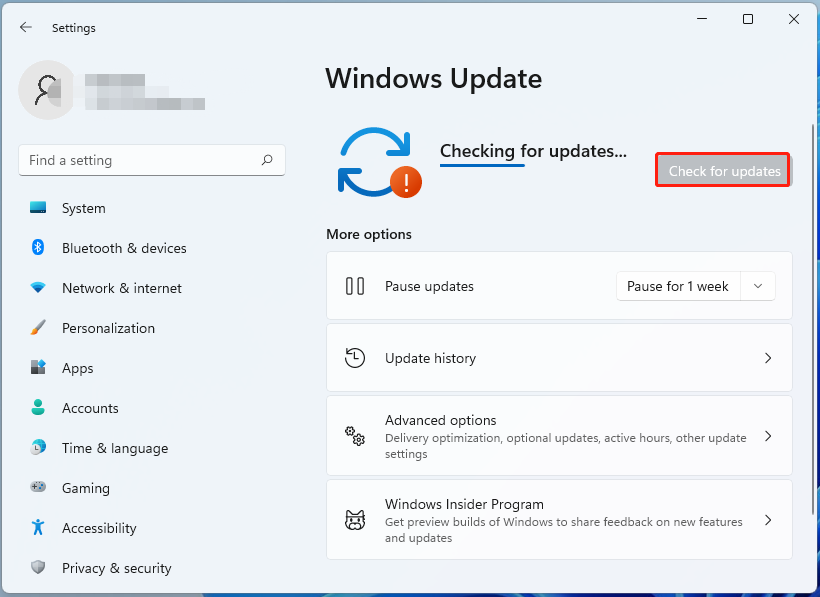The height and width of the screenshot is (597, 820).
Task: Click the Get preview builds description text
Action: [564, 530]
